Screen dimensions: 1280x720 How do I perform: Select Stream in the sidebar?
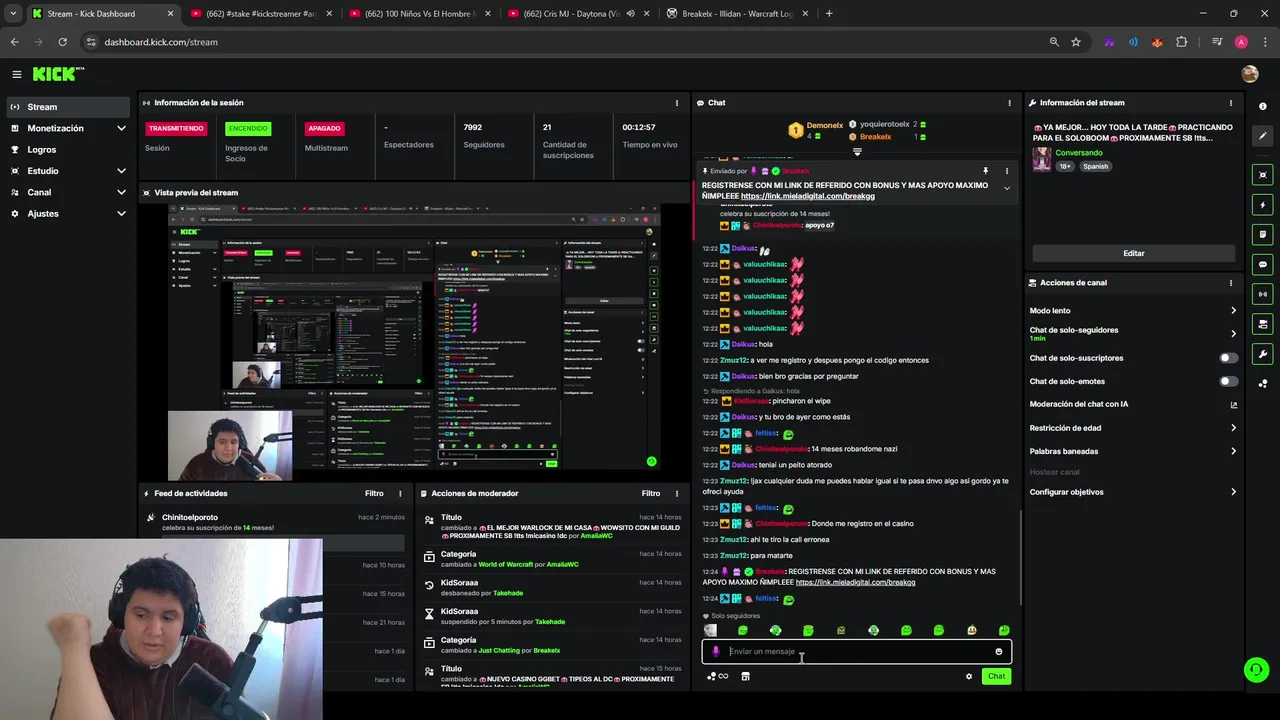tap(68, 107)
